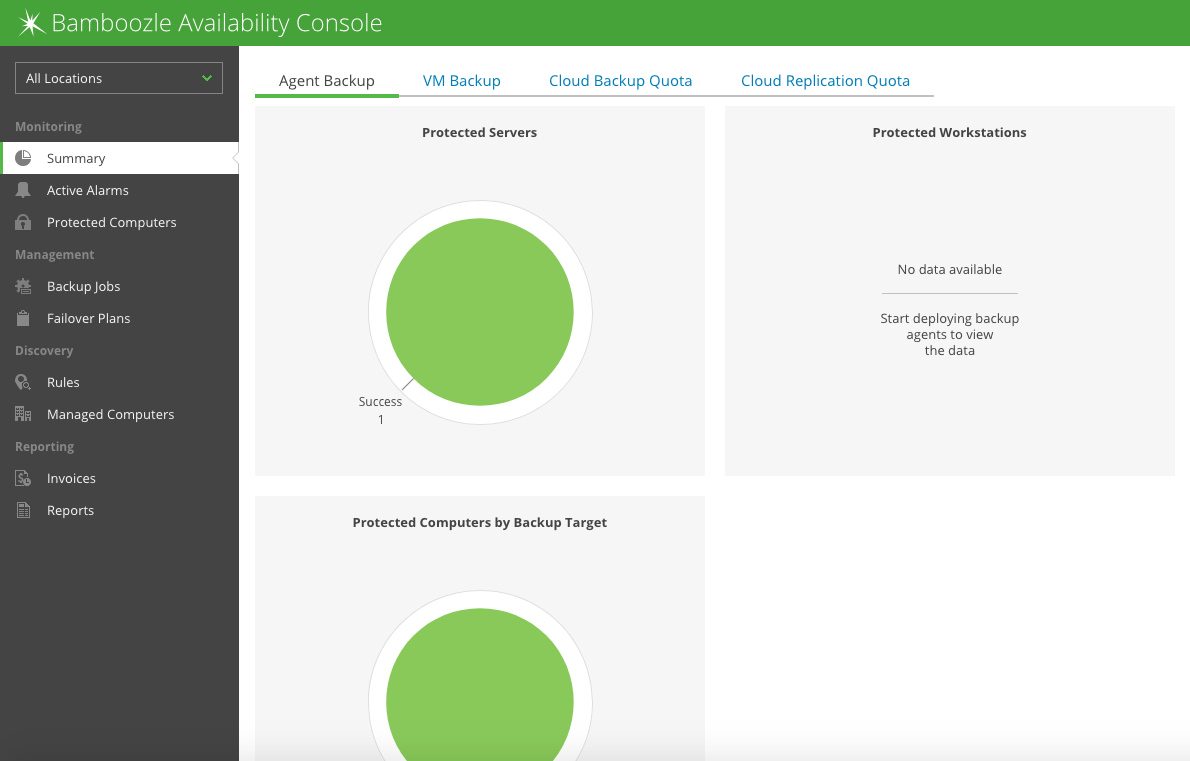Open the Reports page
Image resolution: width=1190 pixels, height=761 pixels.
[119, 511]
